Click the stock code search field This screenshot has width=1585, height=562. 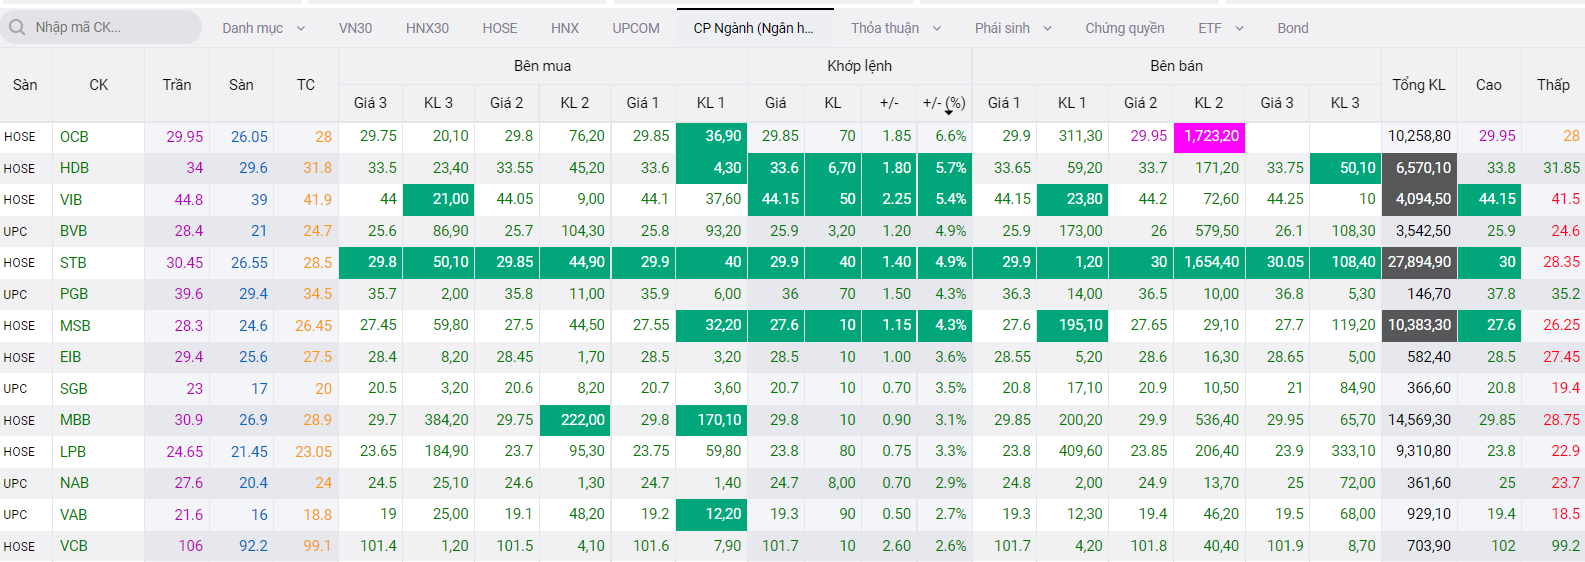pyautogui.click(x=110, y=27)
